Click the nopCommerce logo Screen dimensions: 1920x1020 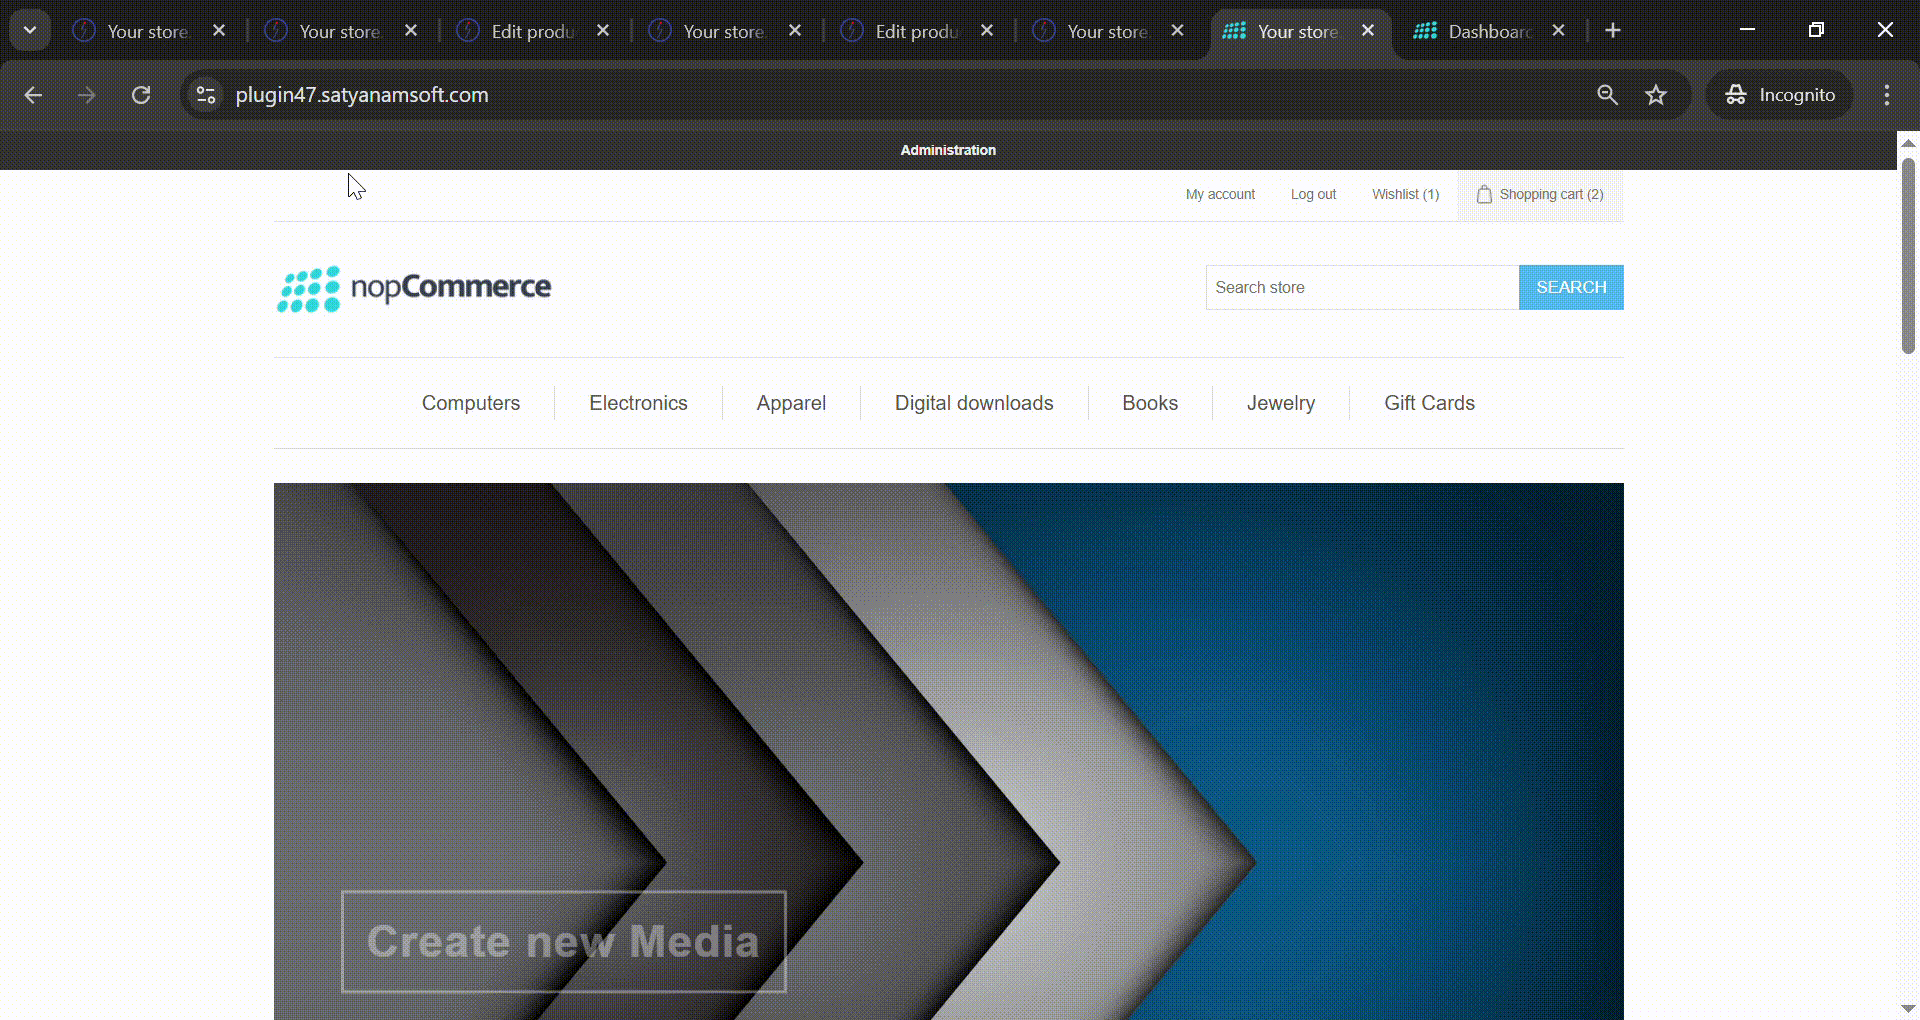click(414, 288)
